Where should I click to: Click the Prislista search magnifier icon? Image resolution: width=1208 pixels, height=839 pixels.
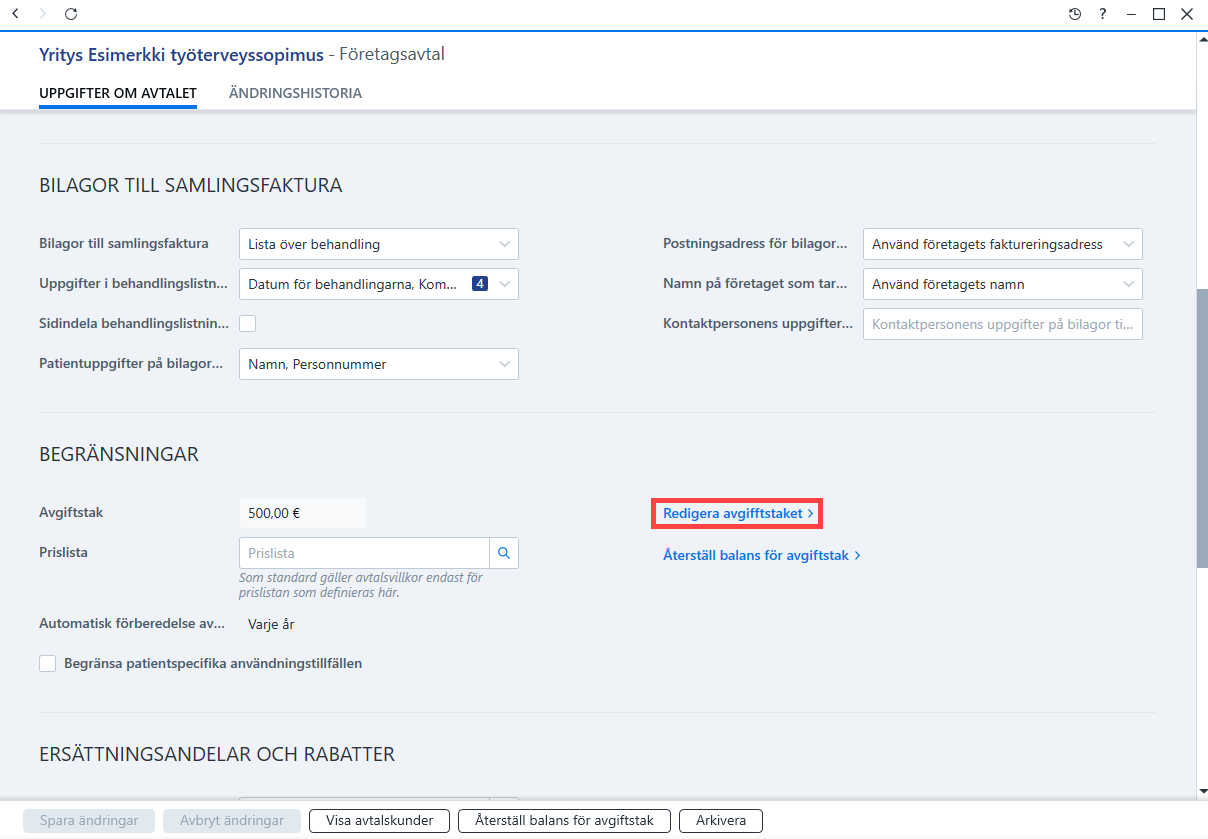click(504, 553)
